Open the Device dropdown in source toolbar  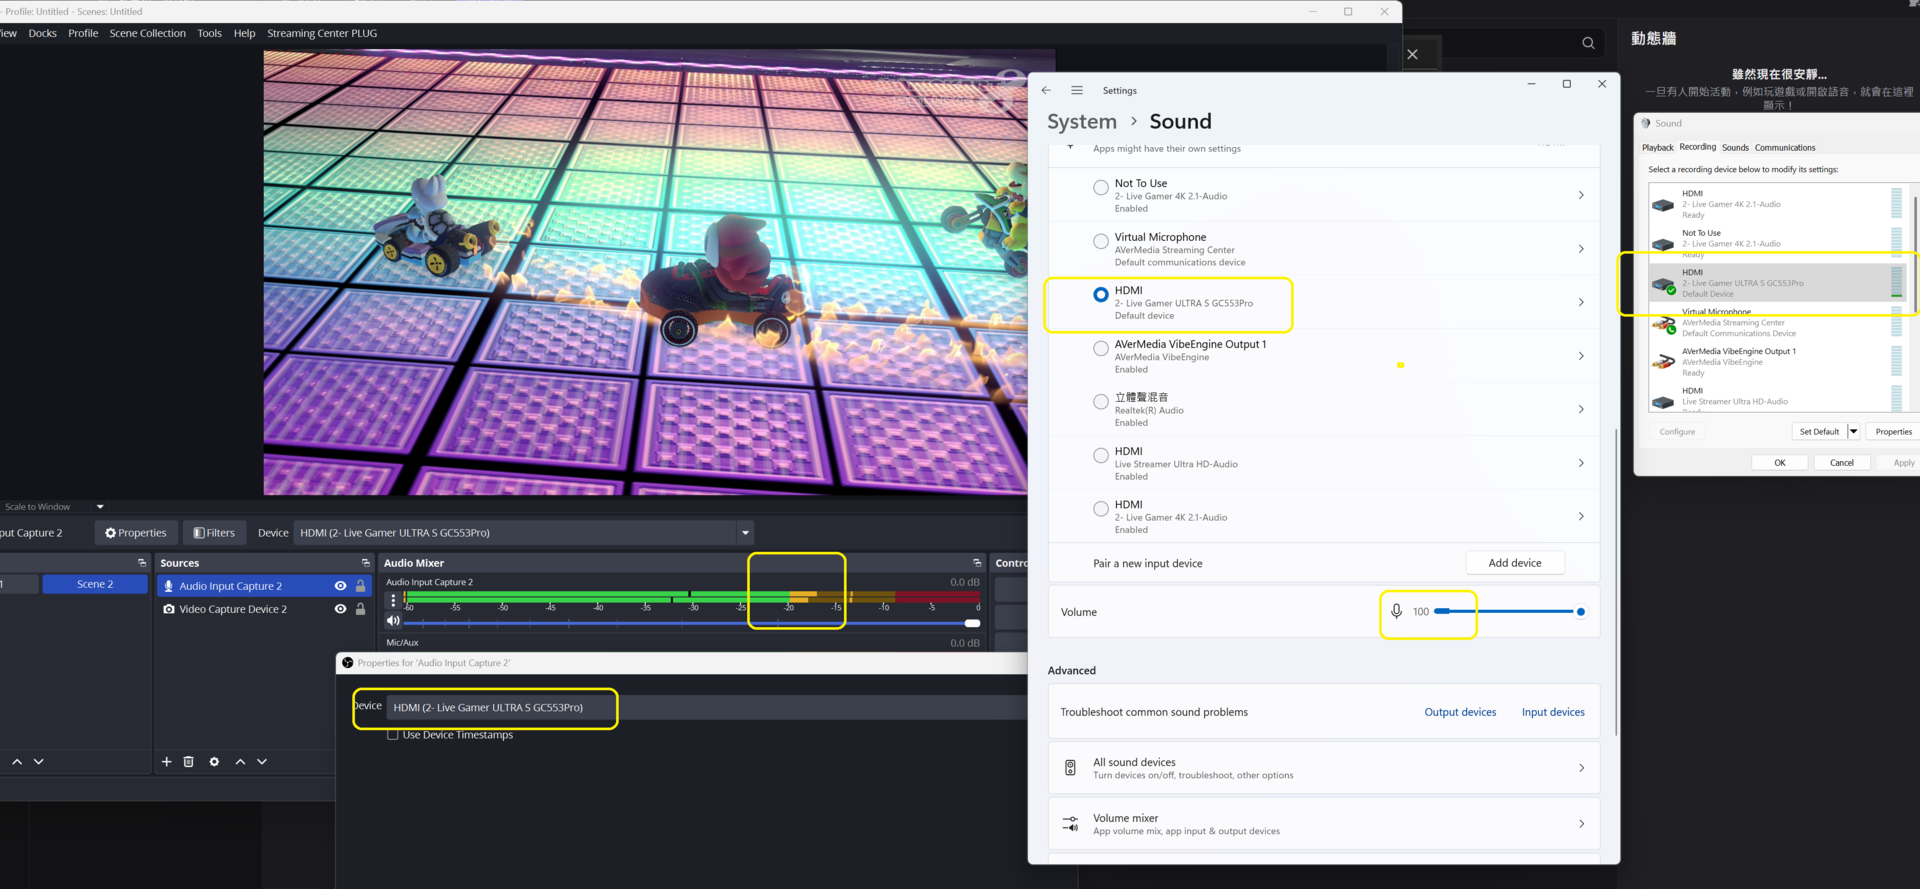(744, 533)
